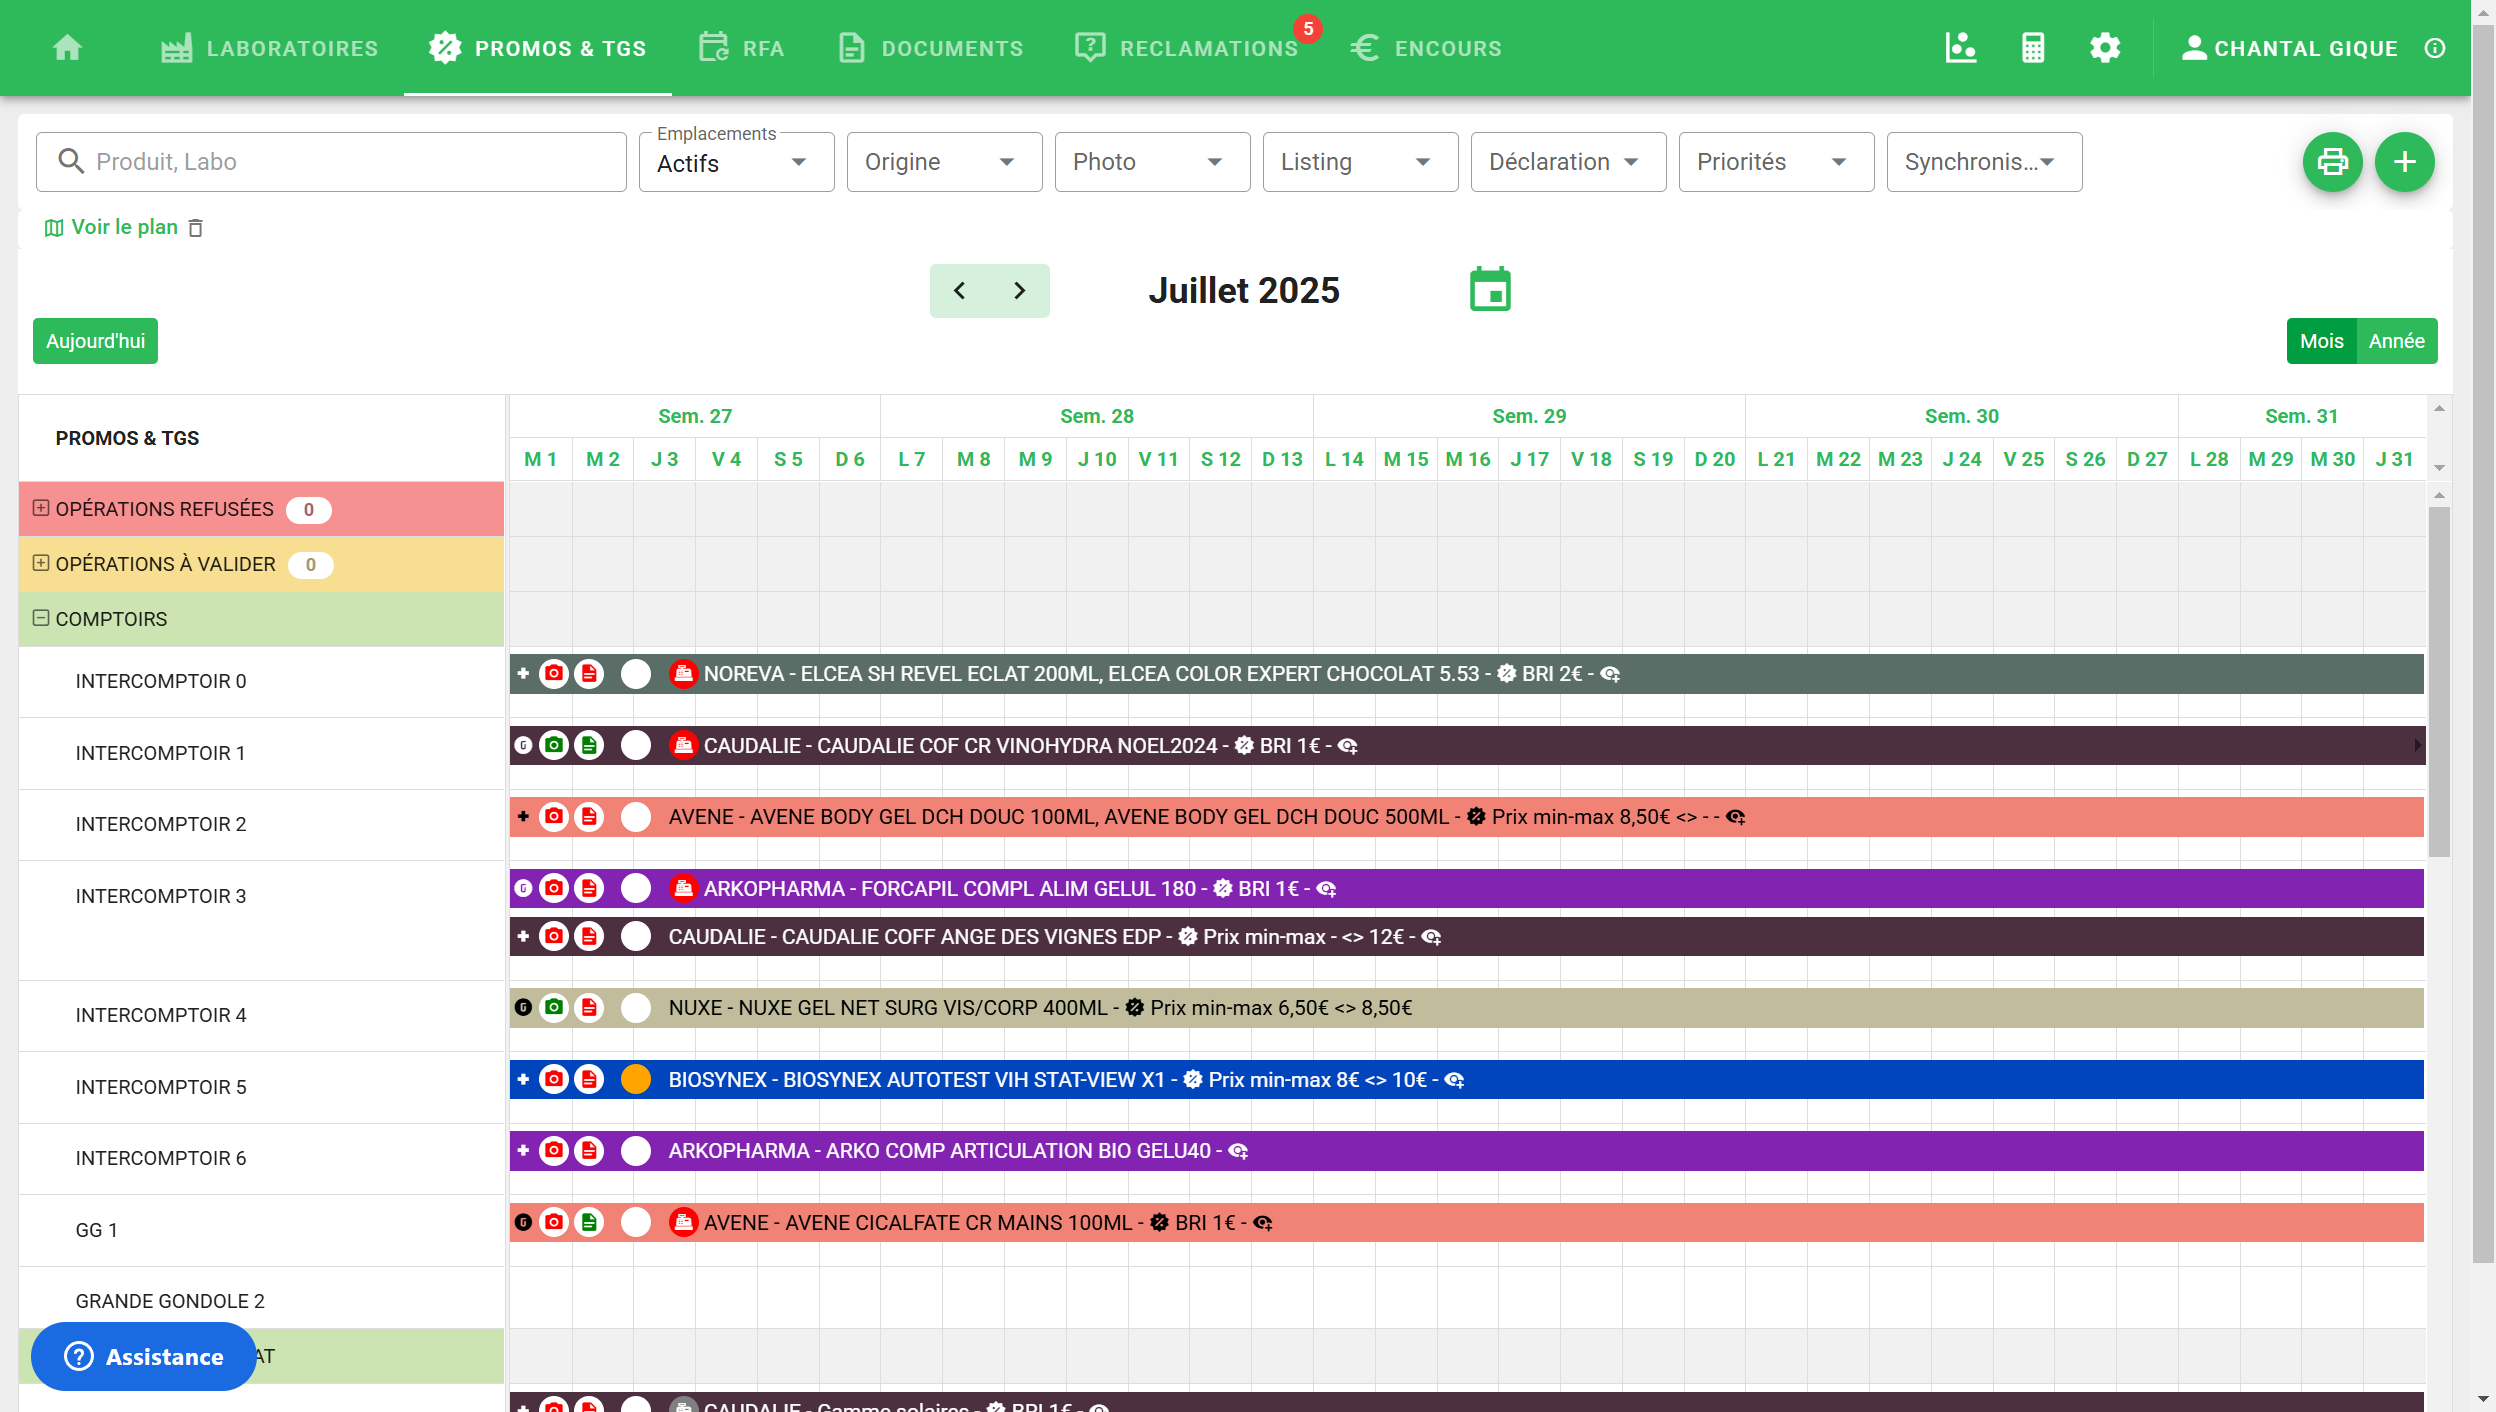Open the Déclaration dropdown
Image resolution: width=2496 pixels, height=1412 pixels.
[1568, 162]
